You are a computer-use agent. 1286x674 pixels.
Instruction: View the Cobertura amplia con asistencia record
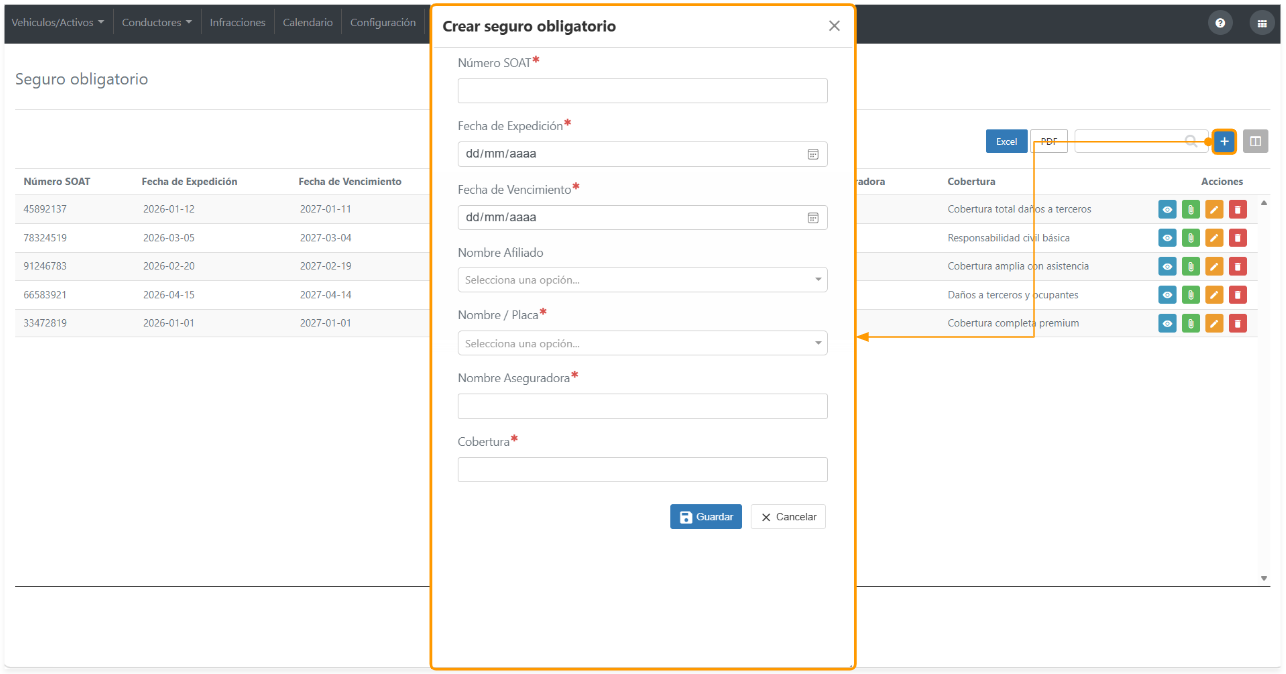1167,266
